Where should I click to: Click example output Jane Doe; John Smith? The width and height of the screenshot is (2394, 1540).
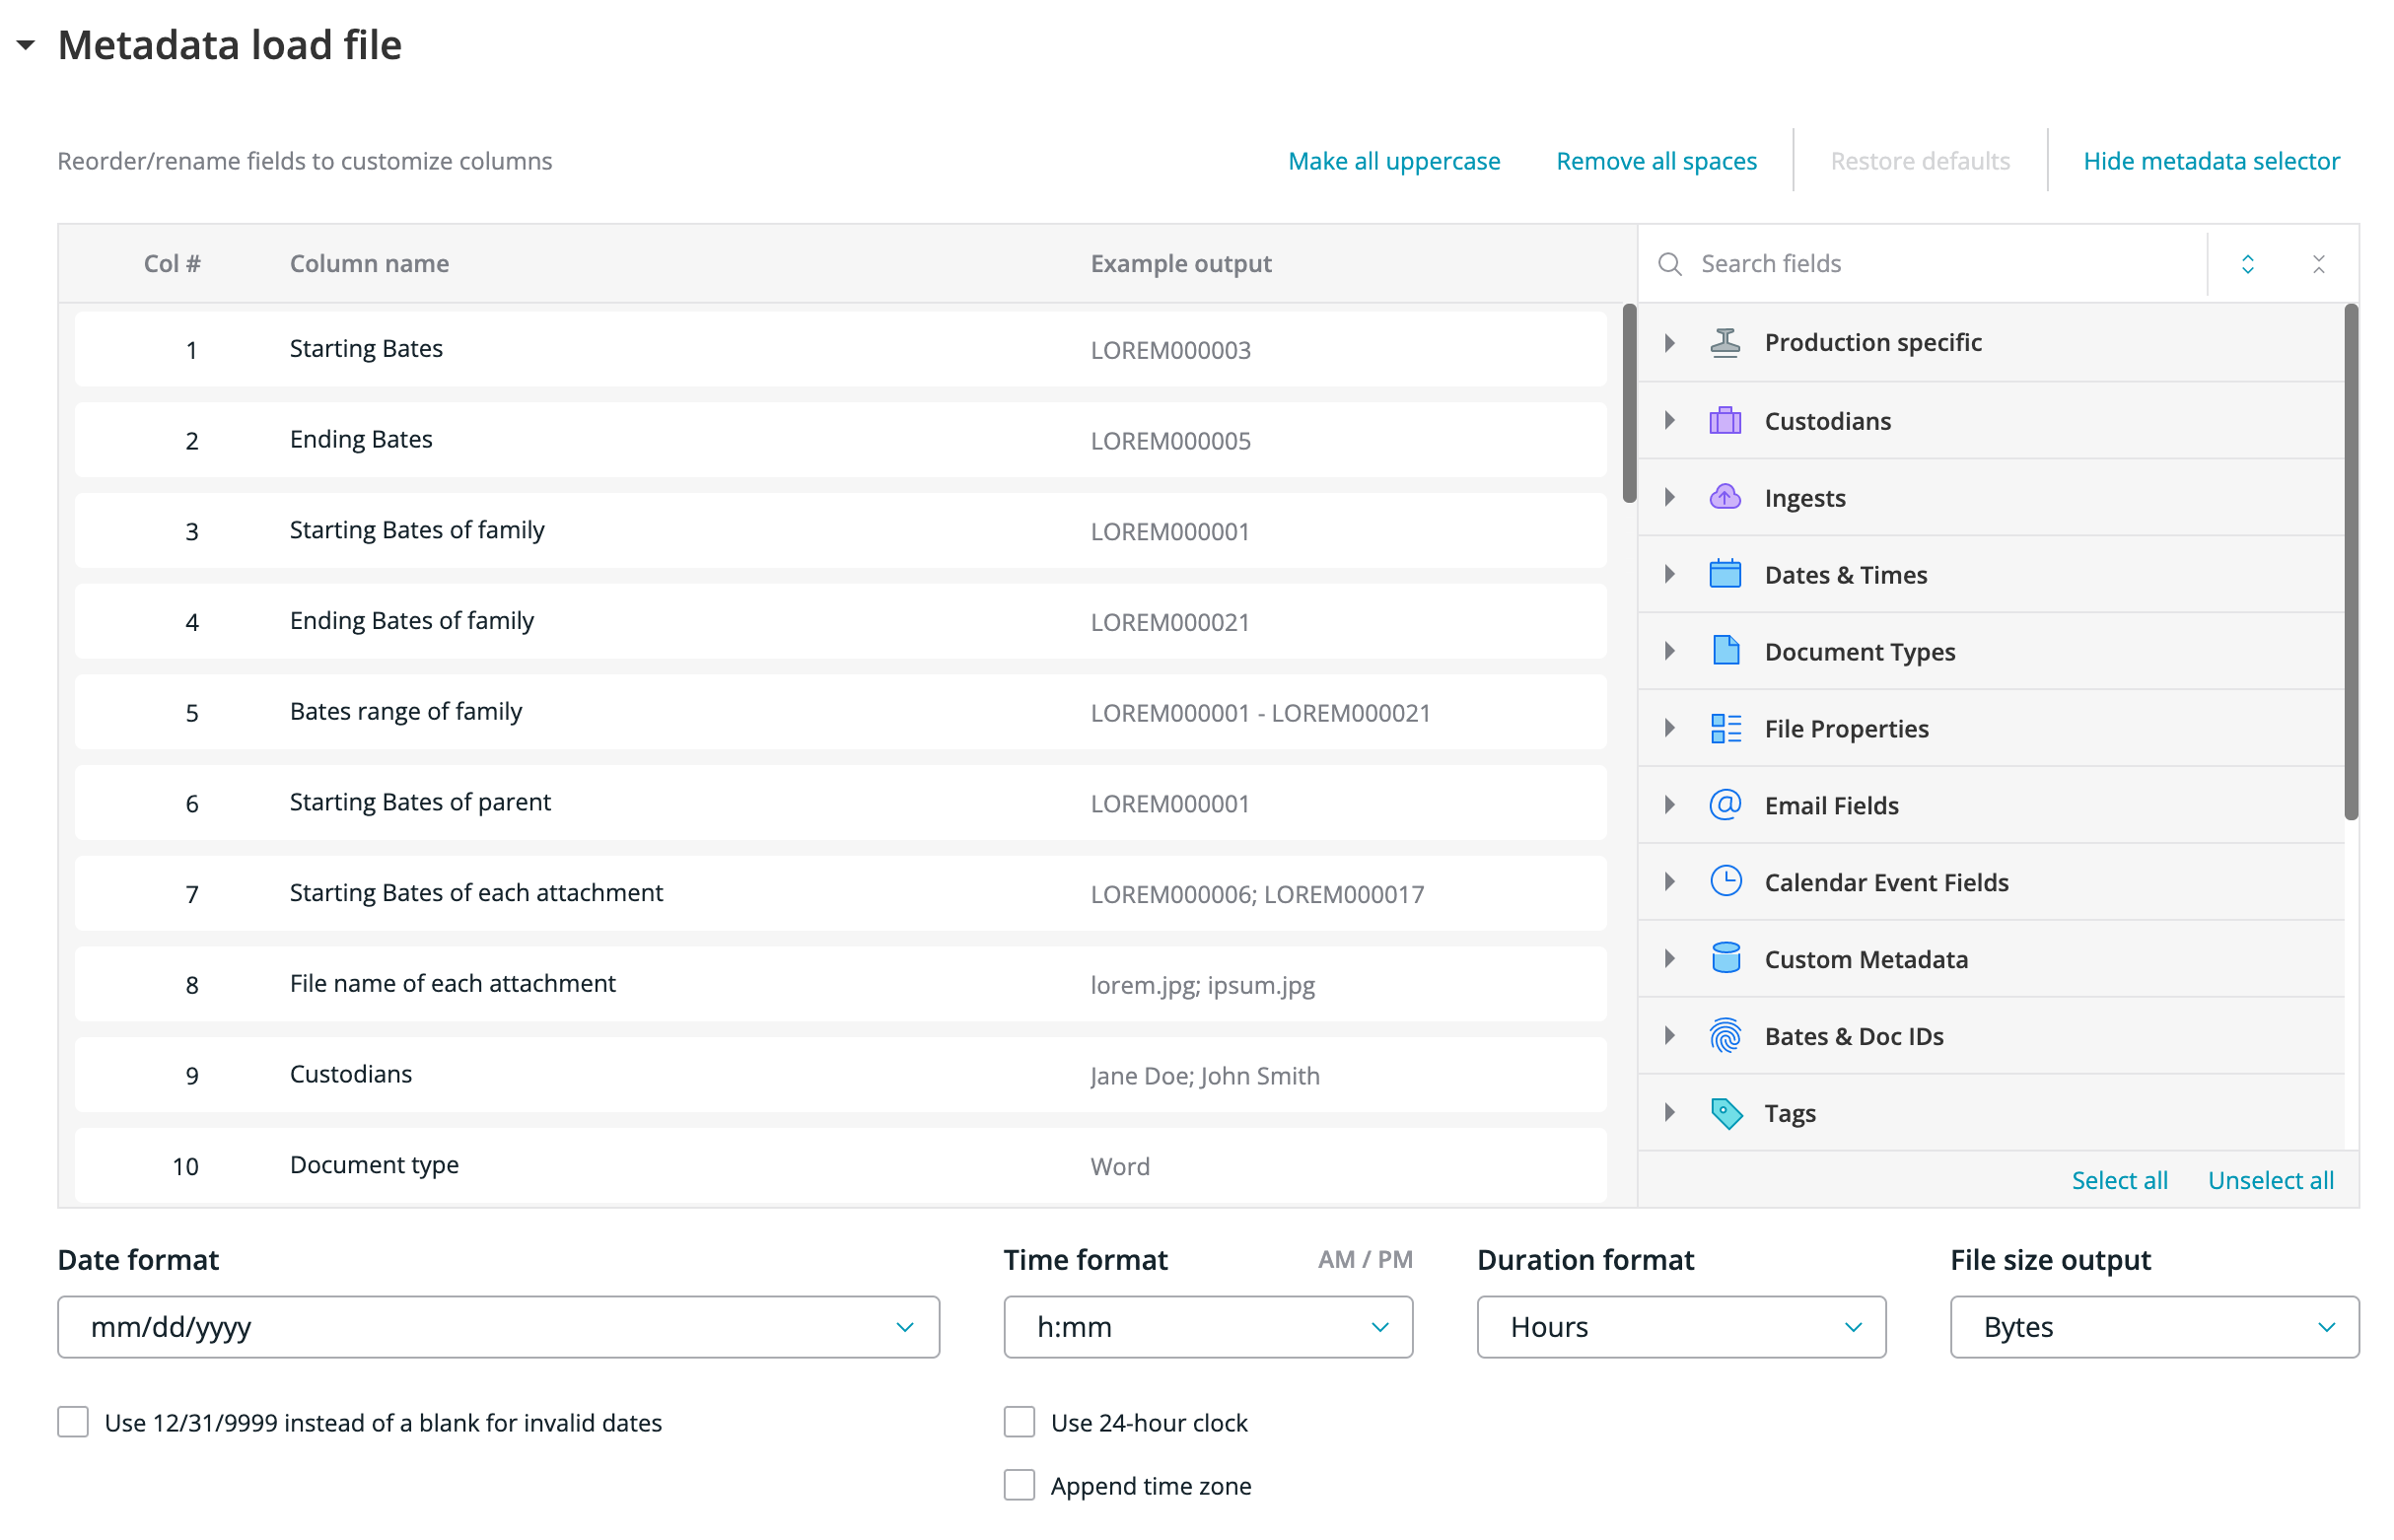pos(1205,1076)
